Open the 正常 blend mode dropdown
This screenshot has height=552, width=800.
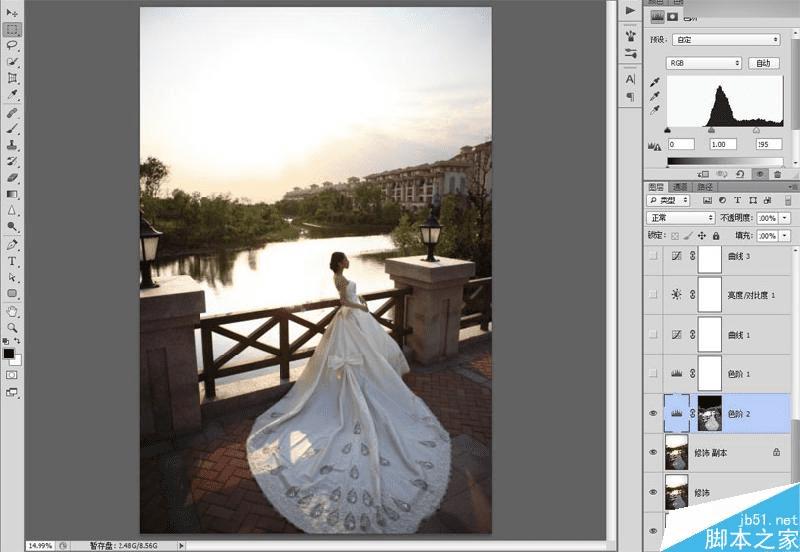[x=681, y=218]
